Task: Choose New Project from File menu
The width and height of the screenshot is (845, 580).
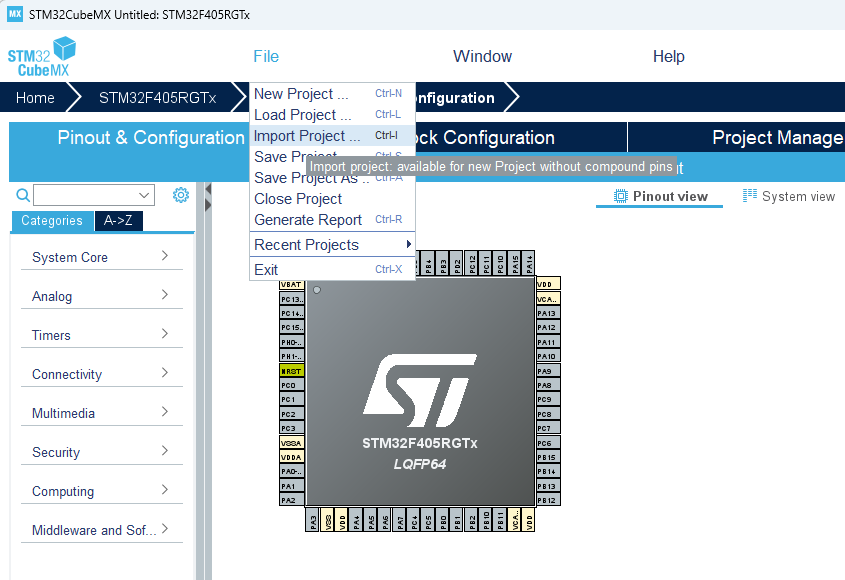Action: [332, 94]
